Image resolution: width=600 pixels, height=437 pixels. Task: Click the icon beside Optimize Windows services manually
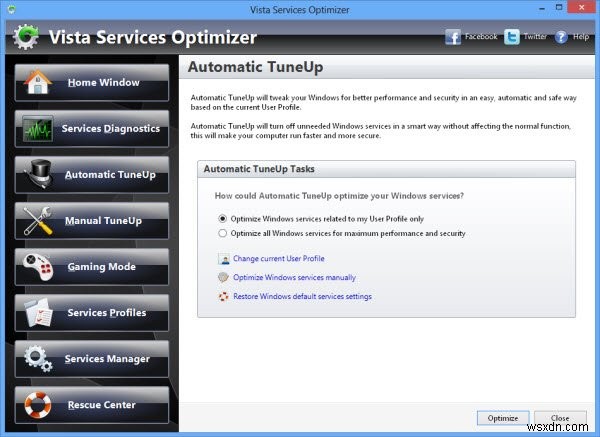pyautogui.click(x=223, y=277)
